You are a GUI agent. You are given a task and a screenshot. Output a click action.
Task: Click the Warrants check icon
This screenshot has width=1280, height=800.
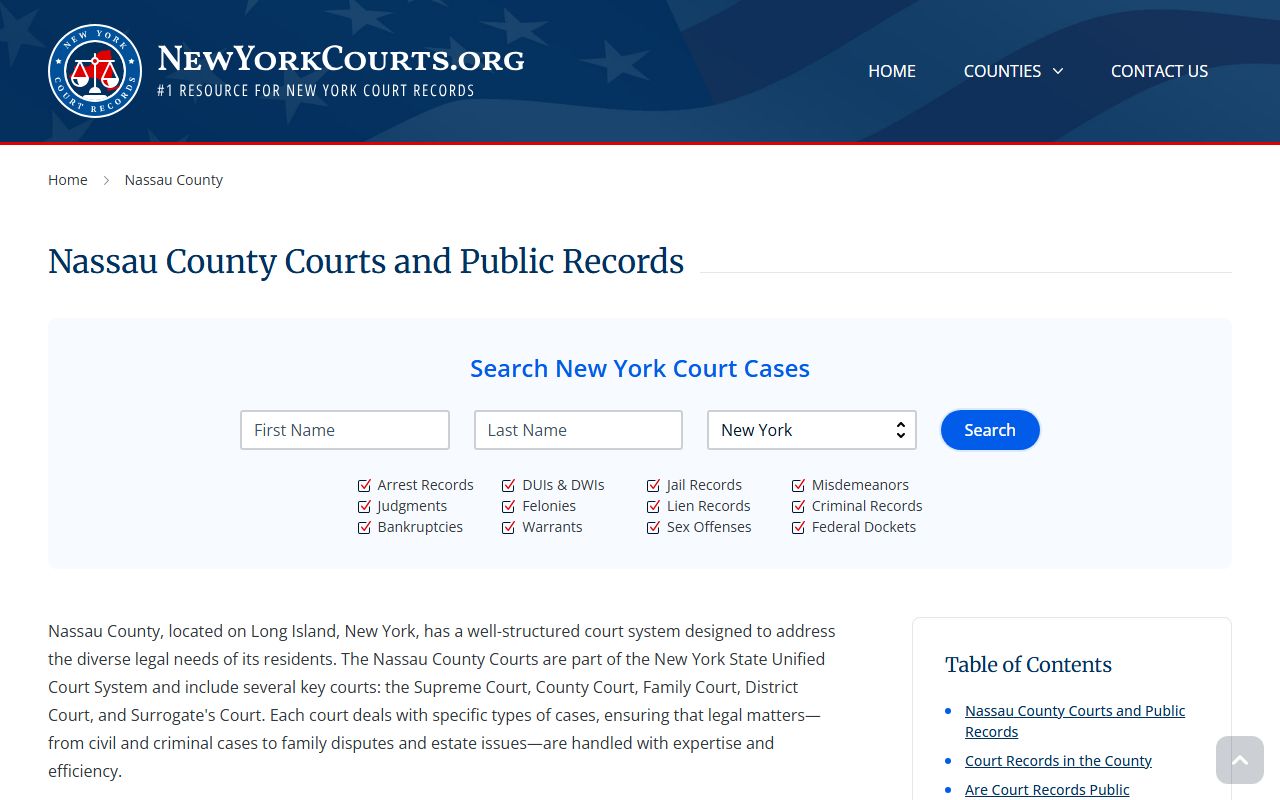(x=509, y=527)
